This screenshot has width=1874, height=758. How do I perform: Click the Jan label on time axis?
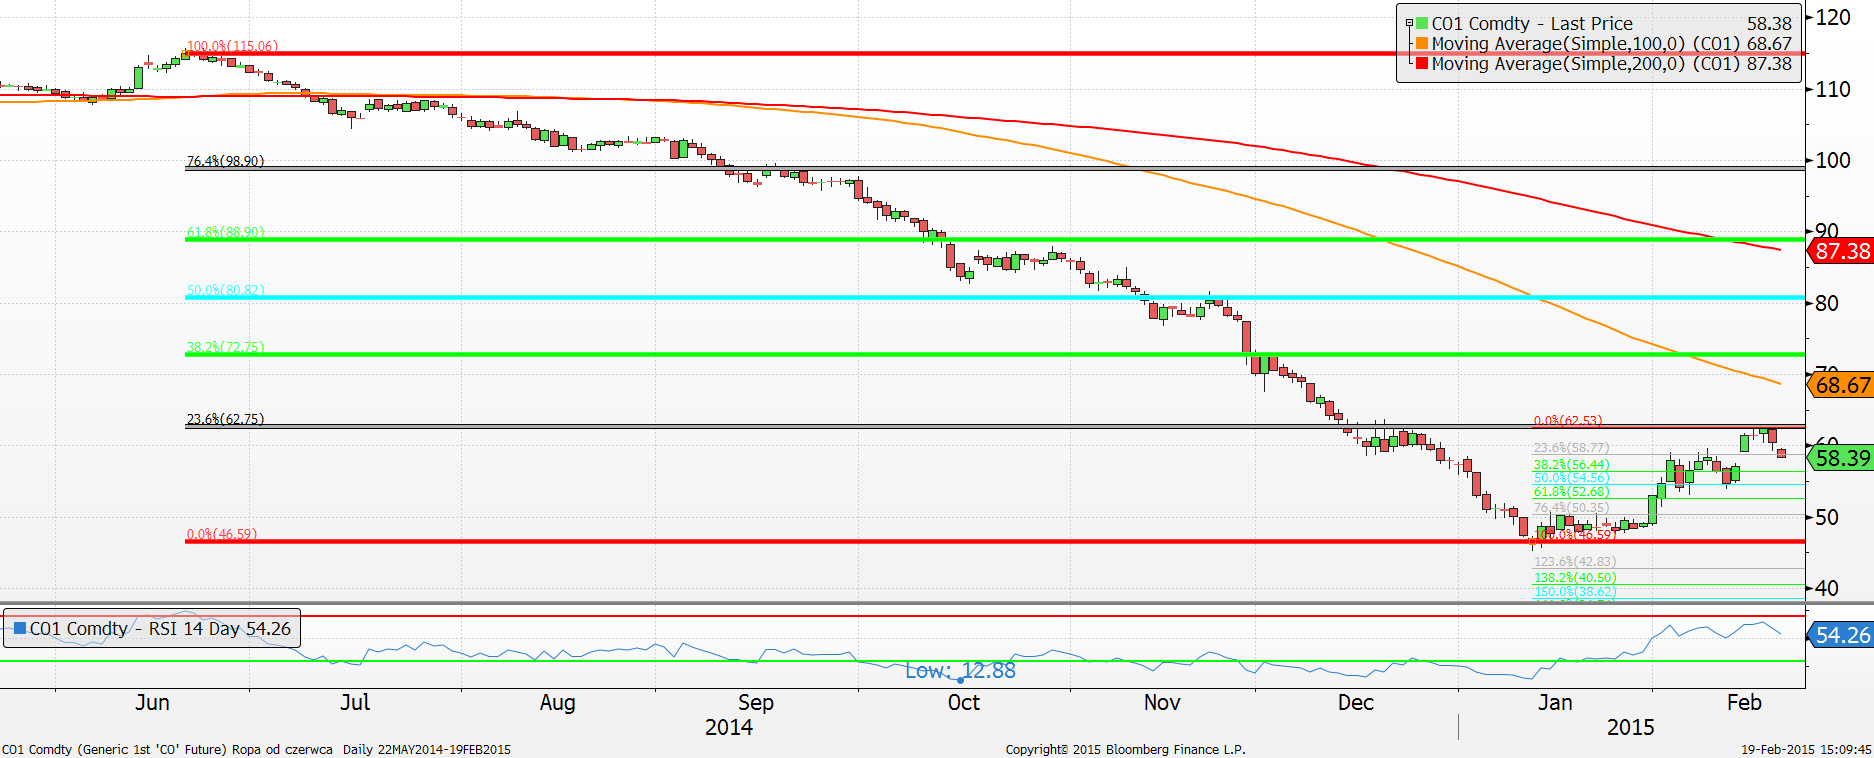pos(1555,702)
